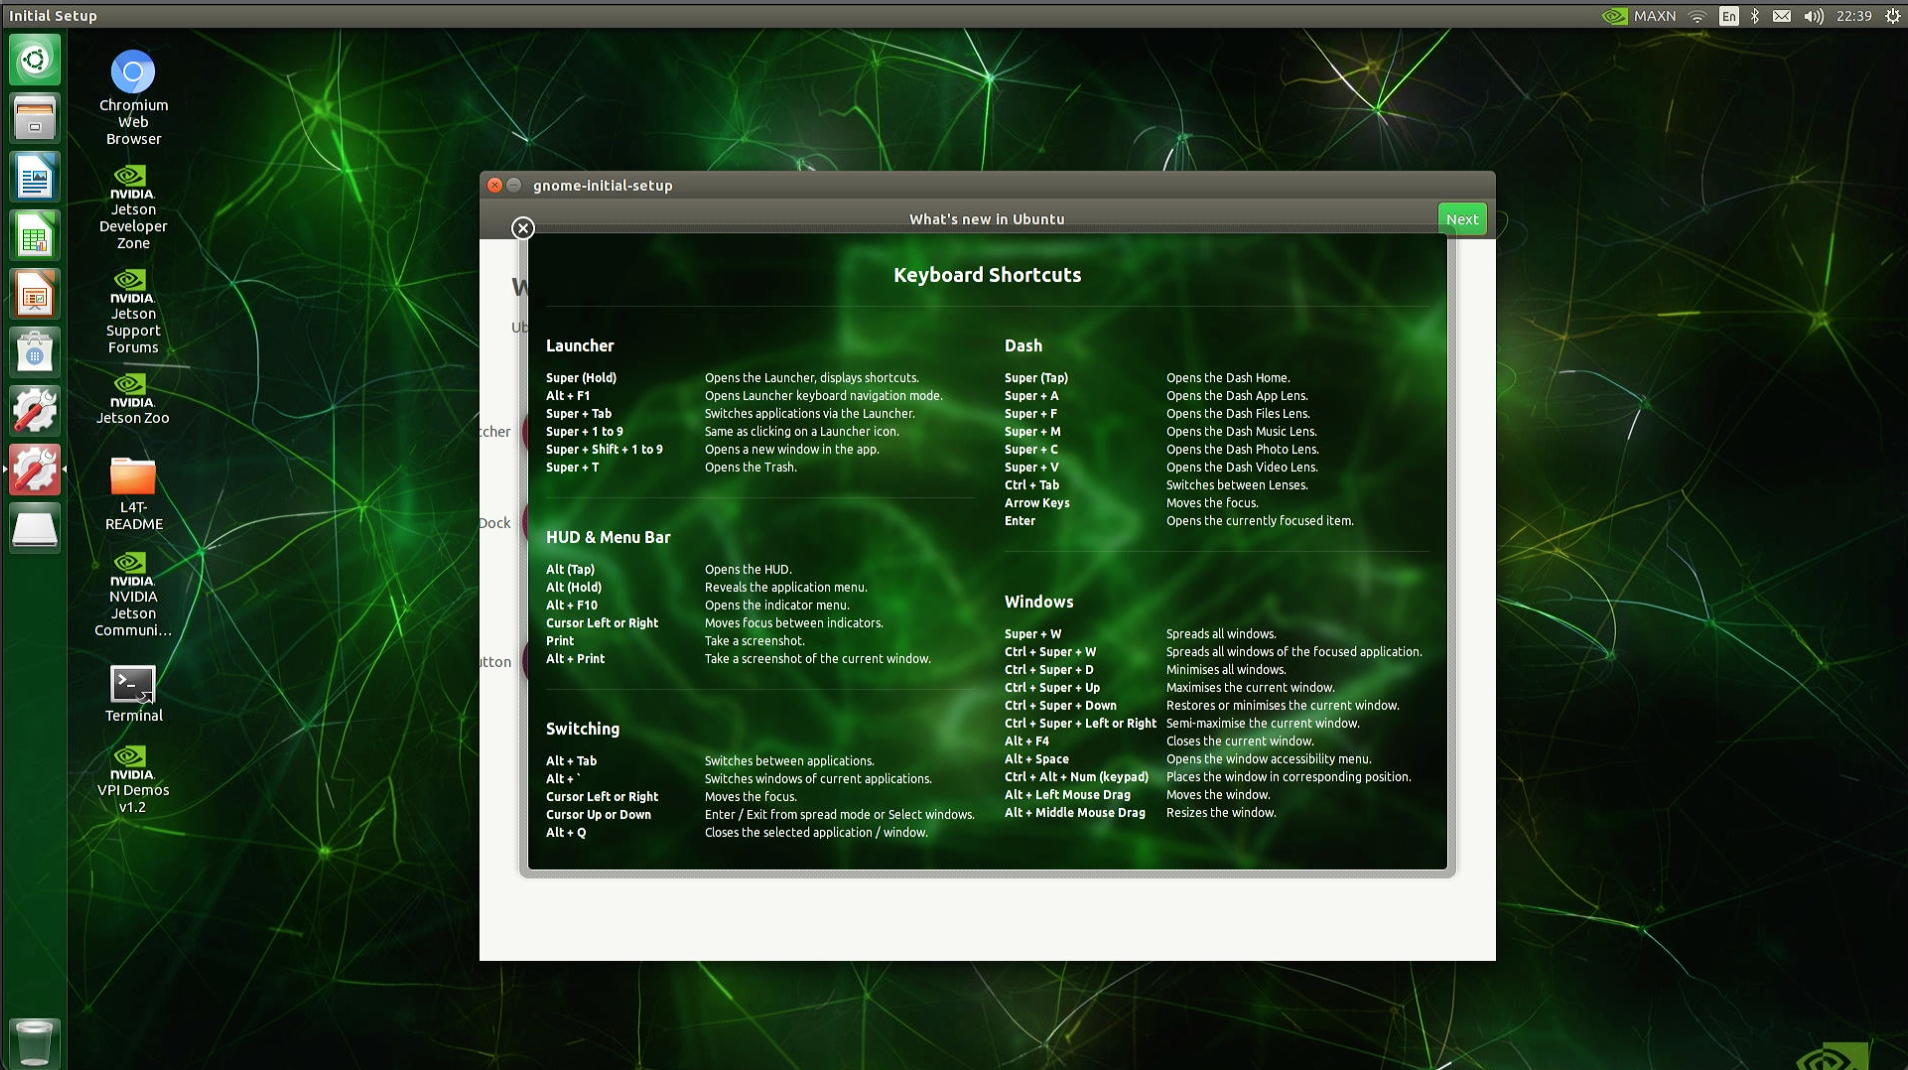Click the gnome-initial-setup window title bar

point(987,185)
